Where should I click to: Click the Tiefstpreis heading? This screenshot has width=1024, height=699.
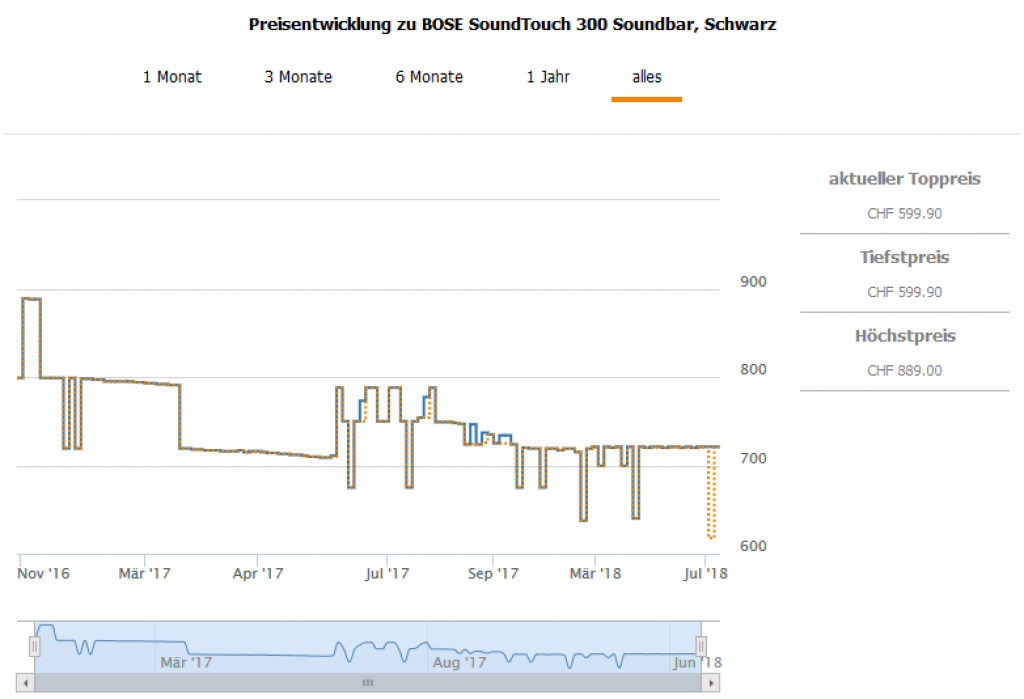coord(904,258)
